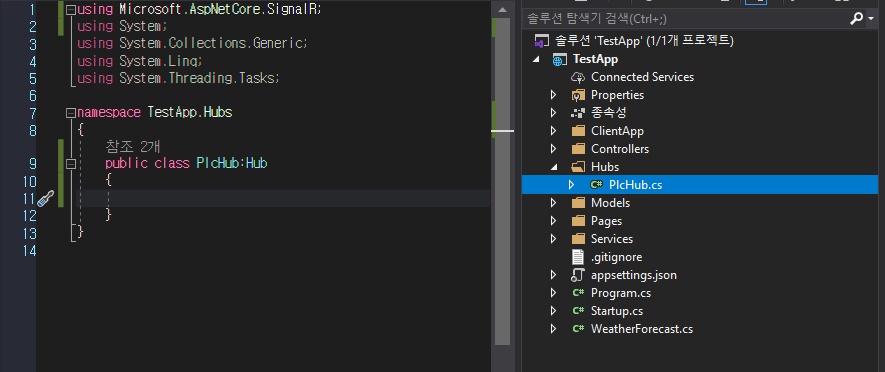Click the open Hubs folder icon
The width and height of the screenshot is (885, 372).
pyautogui.click(x=577, y=167)
